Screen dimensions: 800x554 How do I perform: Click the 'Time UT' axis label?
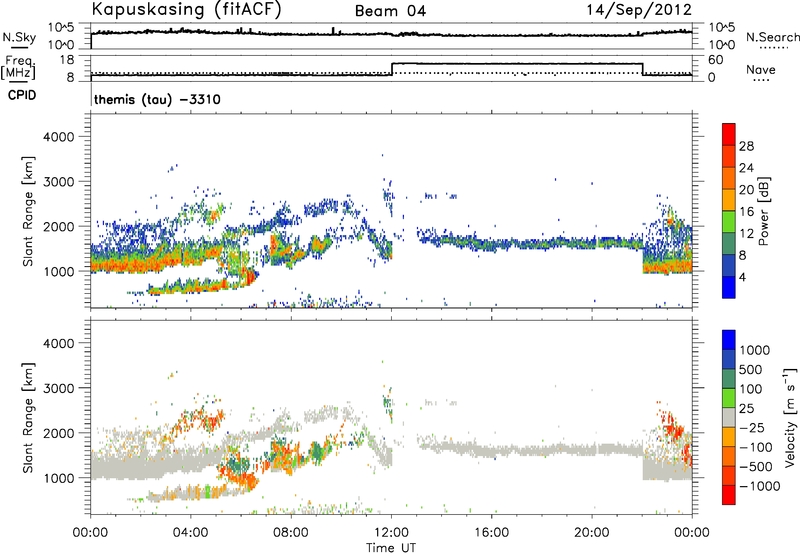pyautogui.click(x=391, y=548)
